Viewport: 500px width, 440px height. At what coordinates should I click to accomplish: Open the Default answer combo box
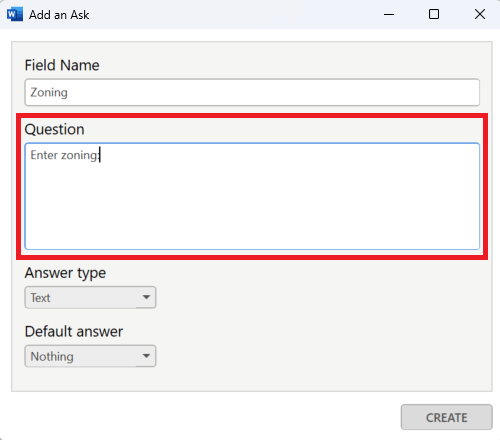click(x=90, y=356)
